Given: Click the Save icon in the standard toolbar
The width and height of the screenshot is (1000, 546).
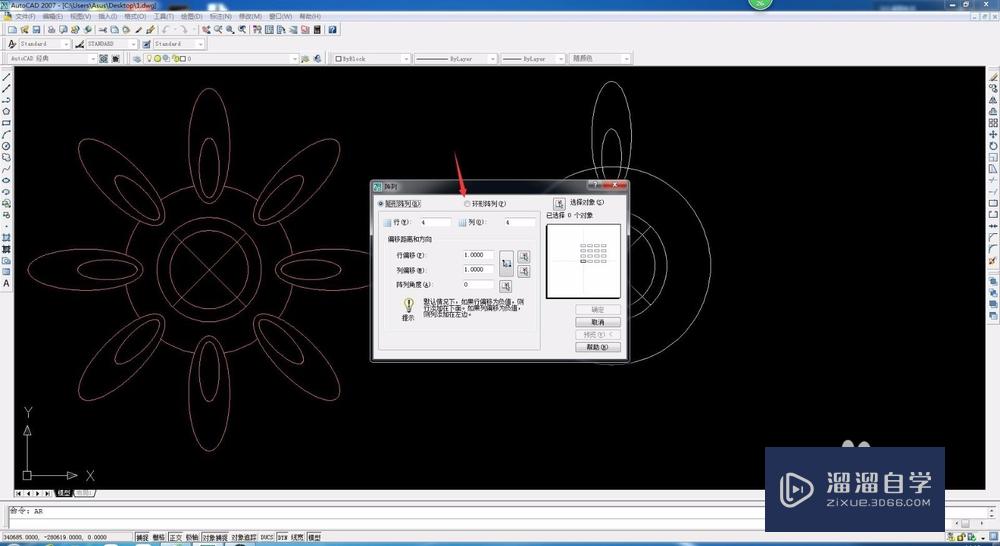Looking at the screenshot, I should pos(35,30).
